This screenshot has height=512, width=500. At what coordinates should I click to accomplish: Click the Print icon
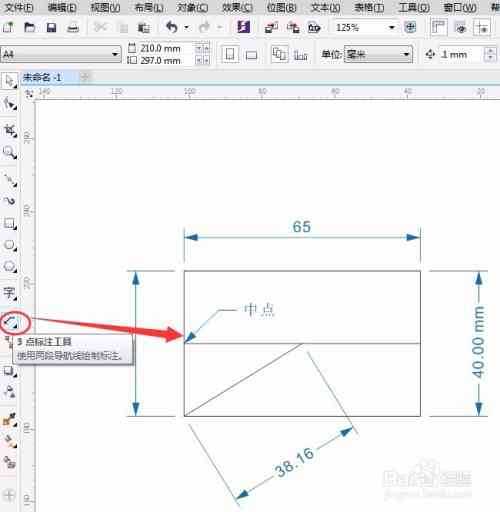coord(73,28)
